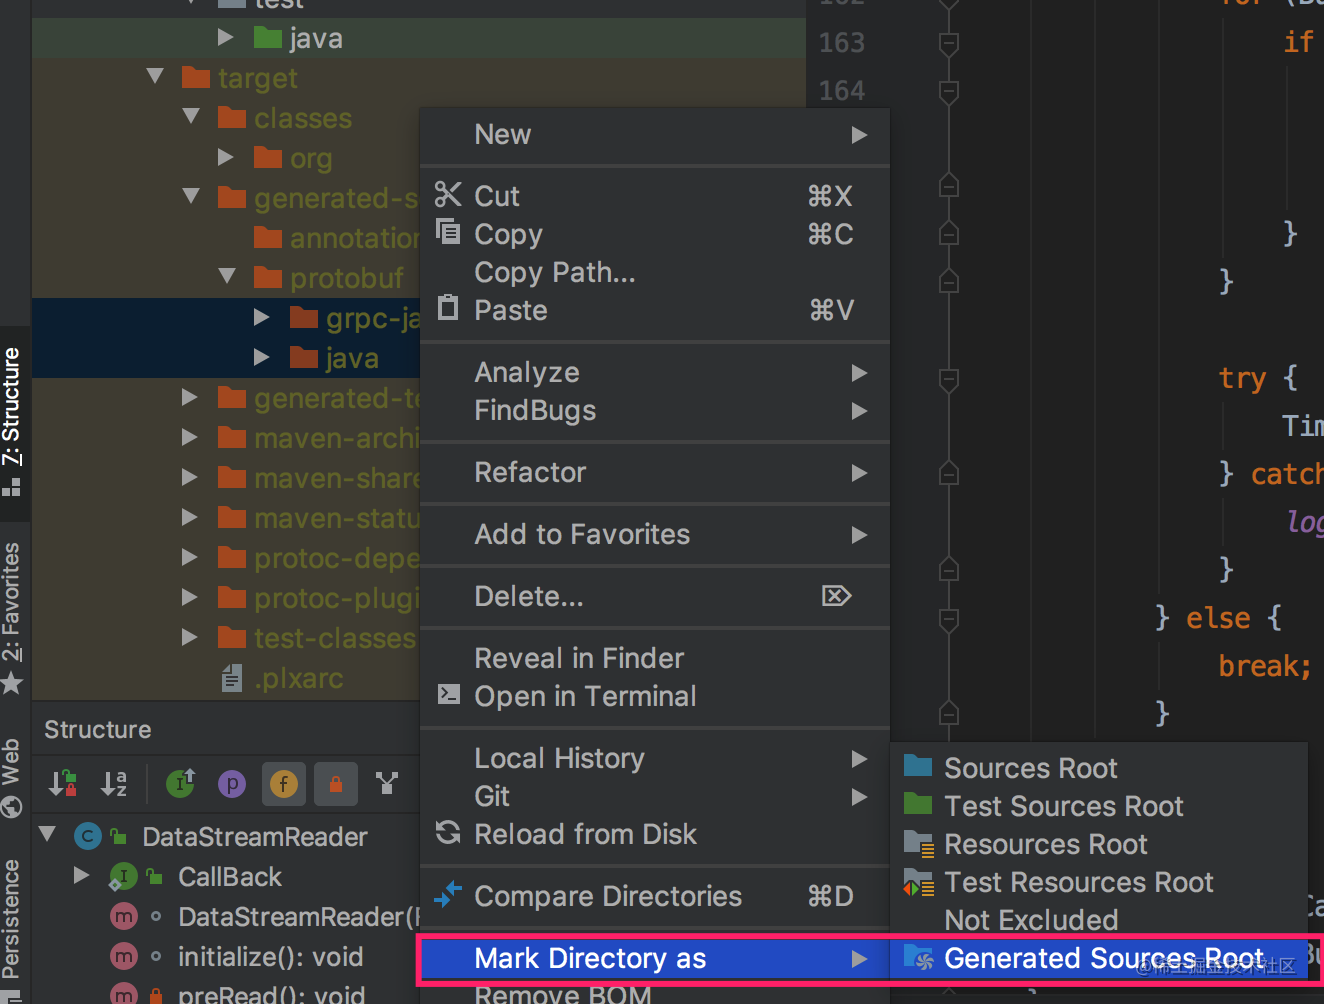Collapse the protobuf folder arrow
This screenshot has width=1324, height=1004.
[227, 276]
